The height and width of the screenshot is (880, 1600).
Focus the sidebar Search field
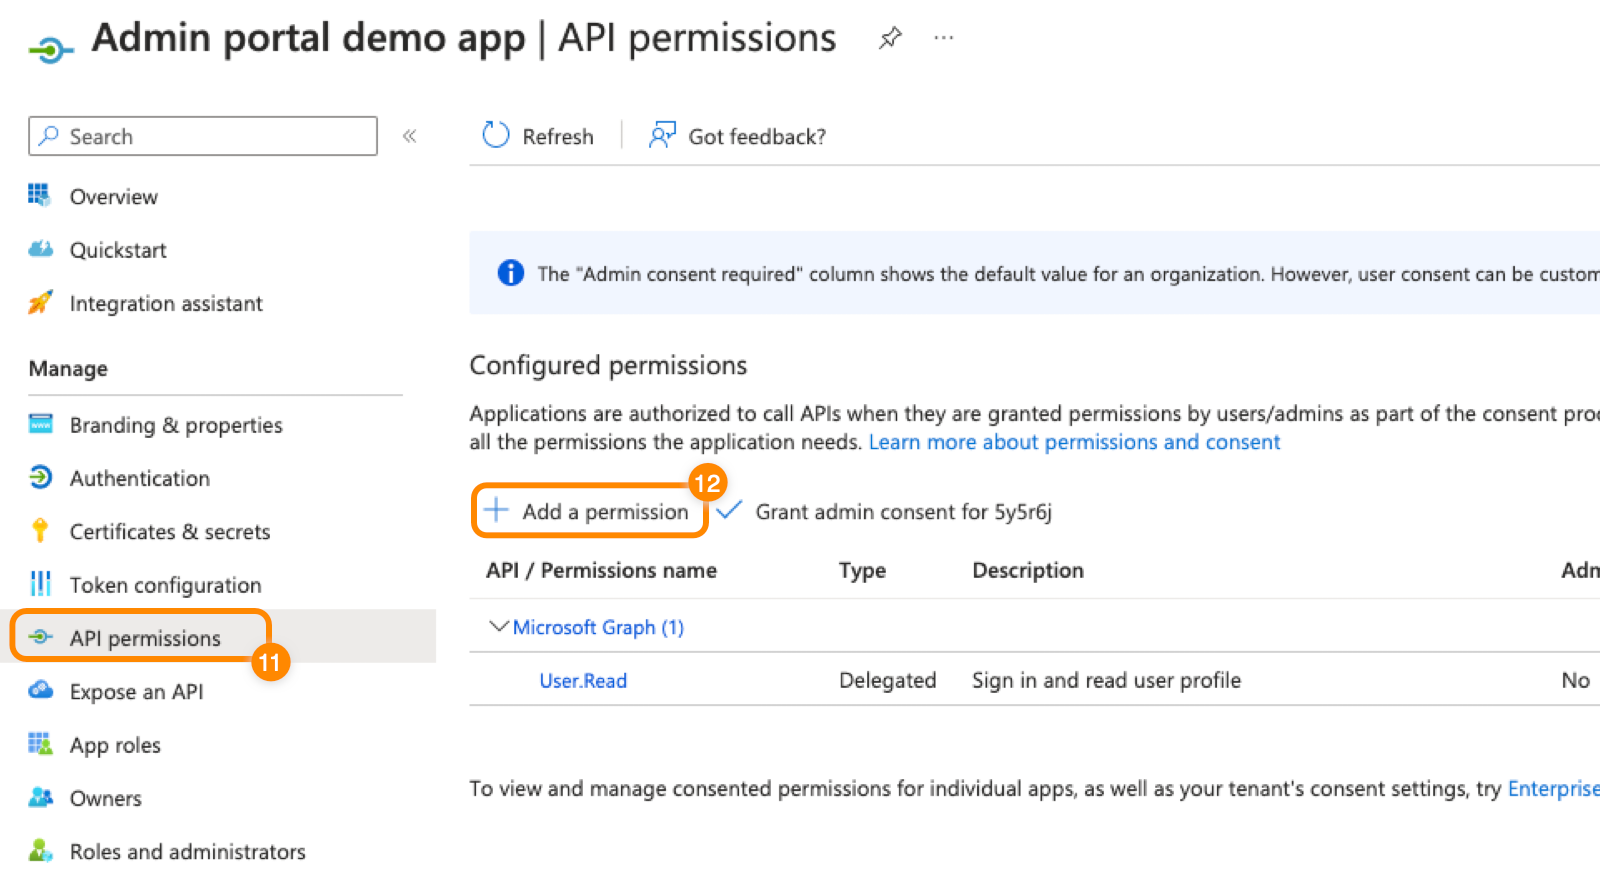coord(203,136)
